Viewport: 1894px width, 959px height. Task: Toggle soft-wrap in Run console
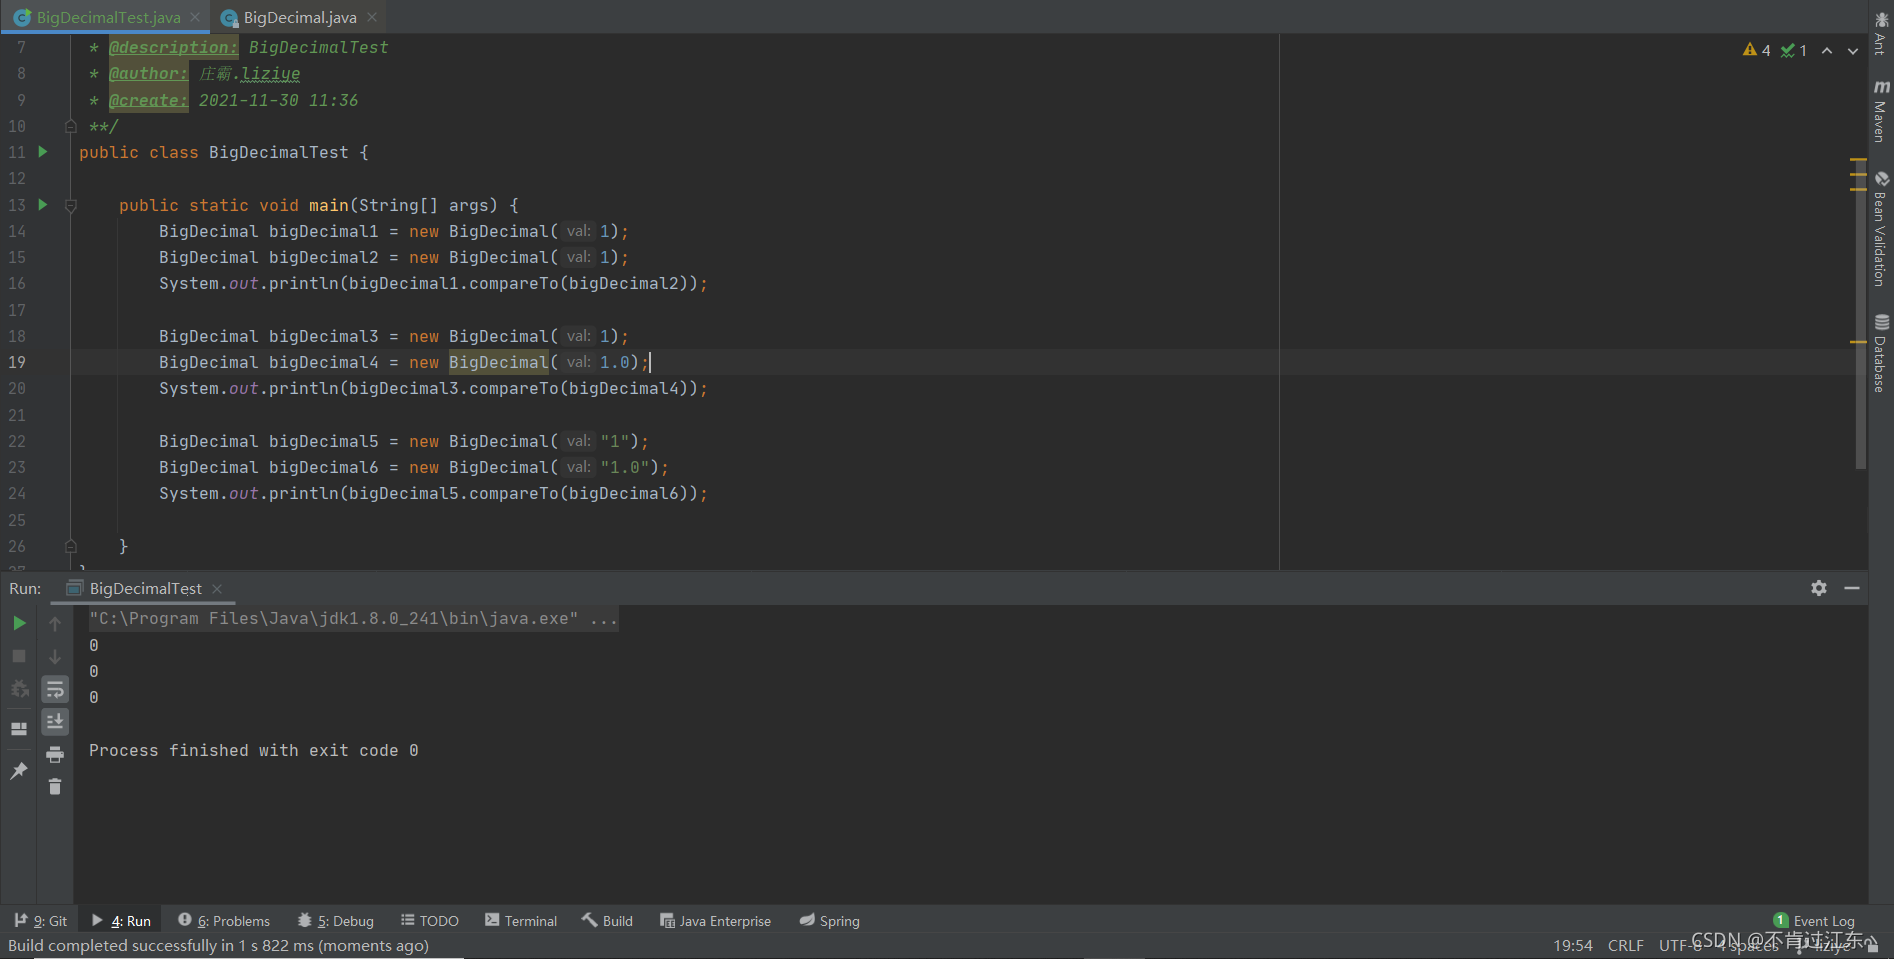(55, 689)
